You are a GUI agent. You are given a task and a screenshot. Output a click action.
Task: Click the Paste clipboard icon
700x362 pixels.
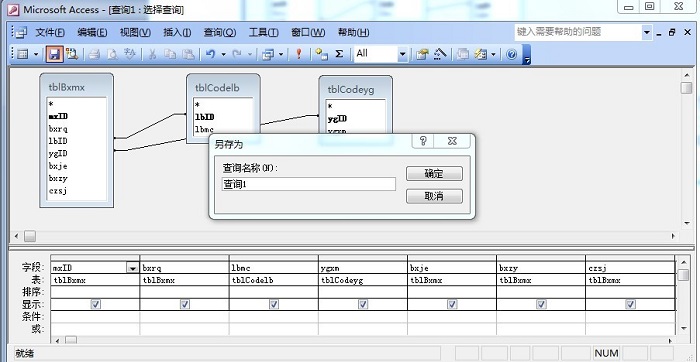(189, 54)
